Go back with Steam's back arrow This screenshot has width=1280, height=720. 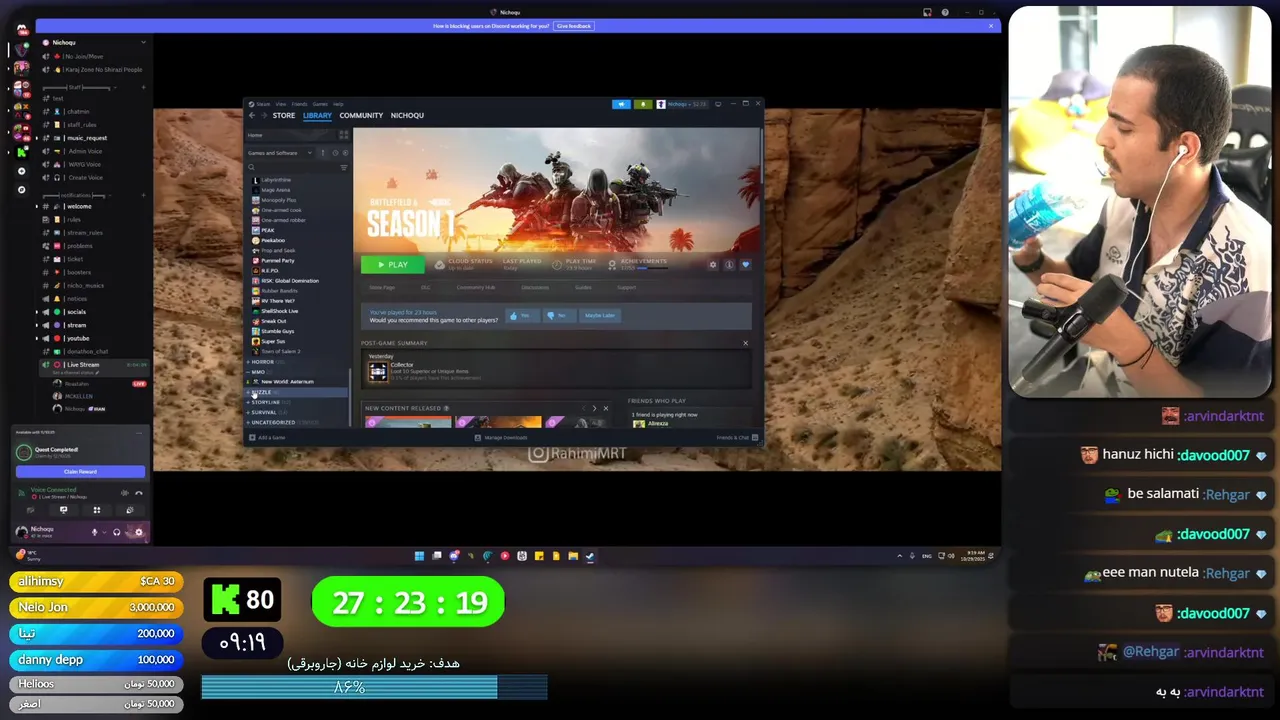pos(252,115)
